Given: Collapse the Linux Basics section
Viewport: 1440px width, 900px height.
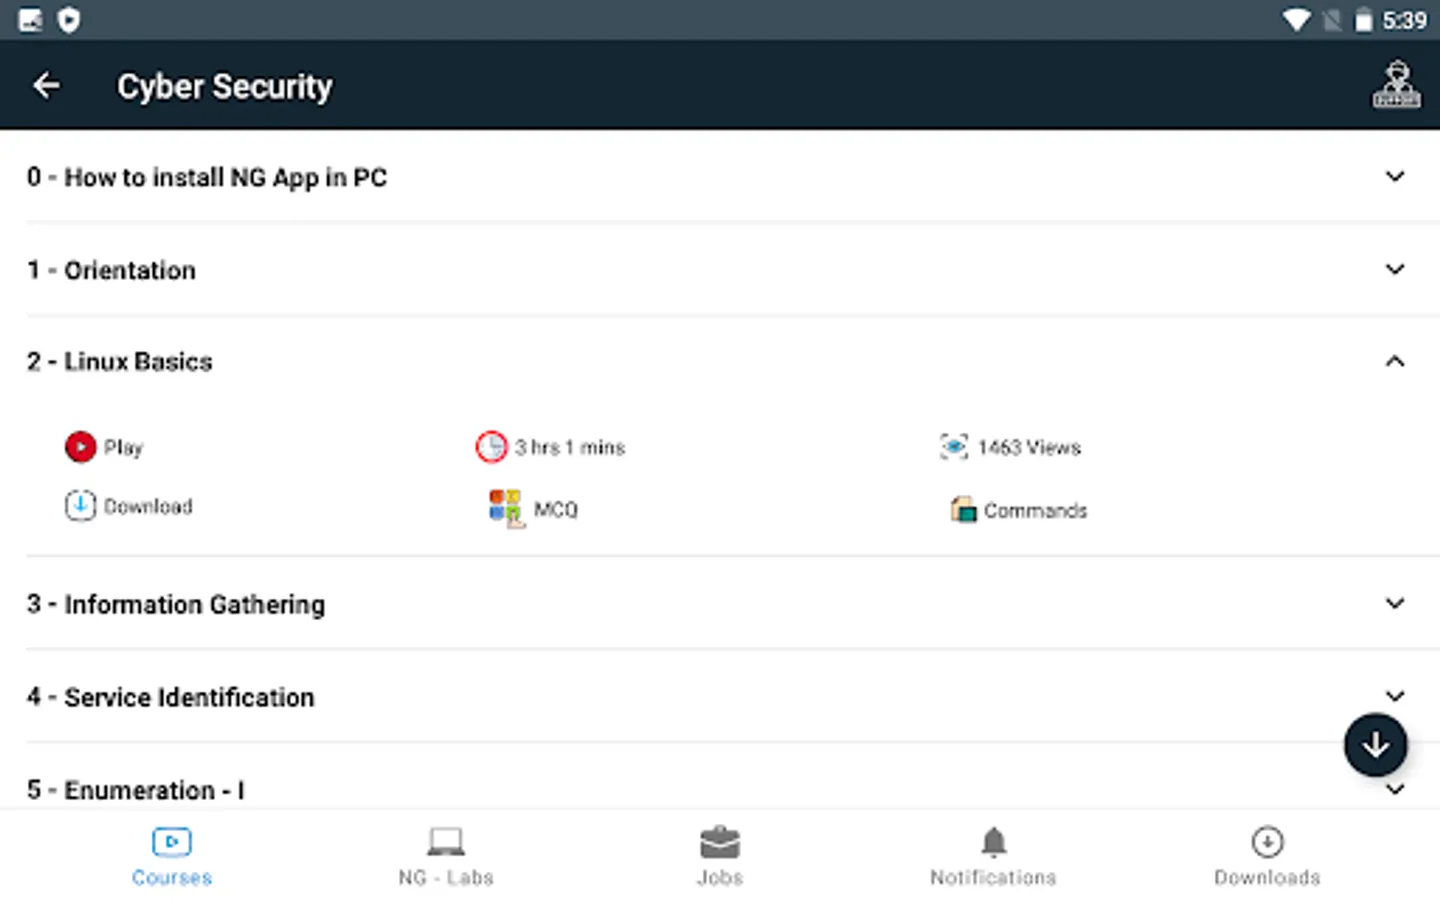Looking at the screenshot, I should pyautogui.click(x=1395, y=362).
